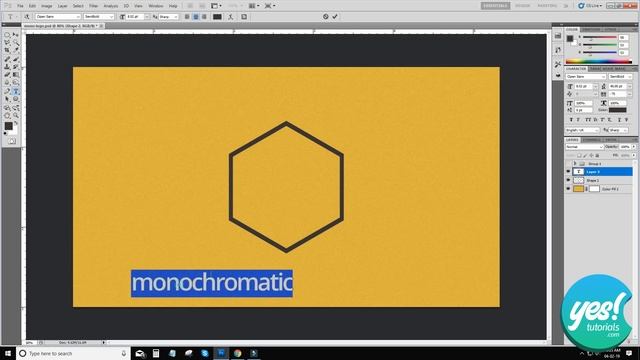640x360 pixels.
Task: Open the Layer menu
Action: [x=62, y=6]
